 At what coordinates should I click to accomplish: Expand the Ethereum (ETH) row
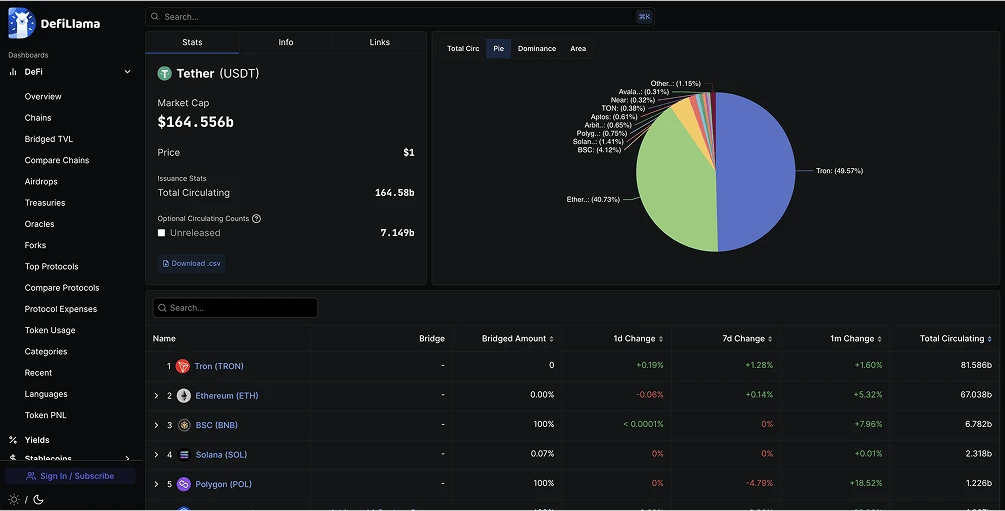coord(156,396)
